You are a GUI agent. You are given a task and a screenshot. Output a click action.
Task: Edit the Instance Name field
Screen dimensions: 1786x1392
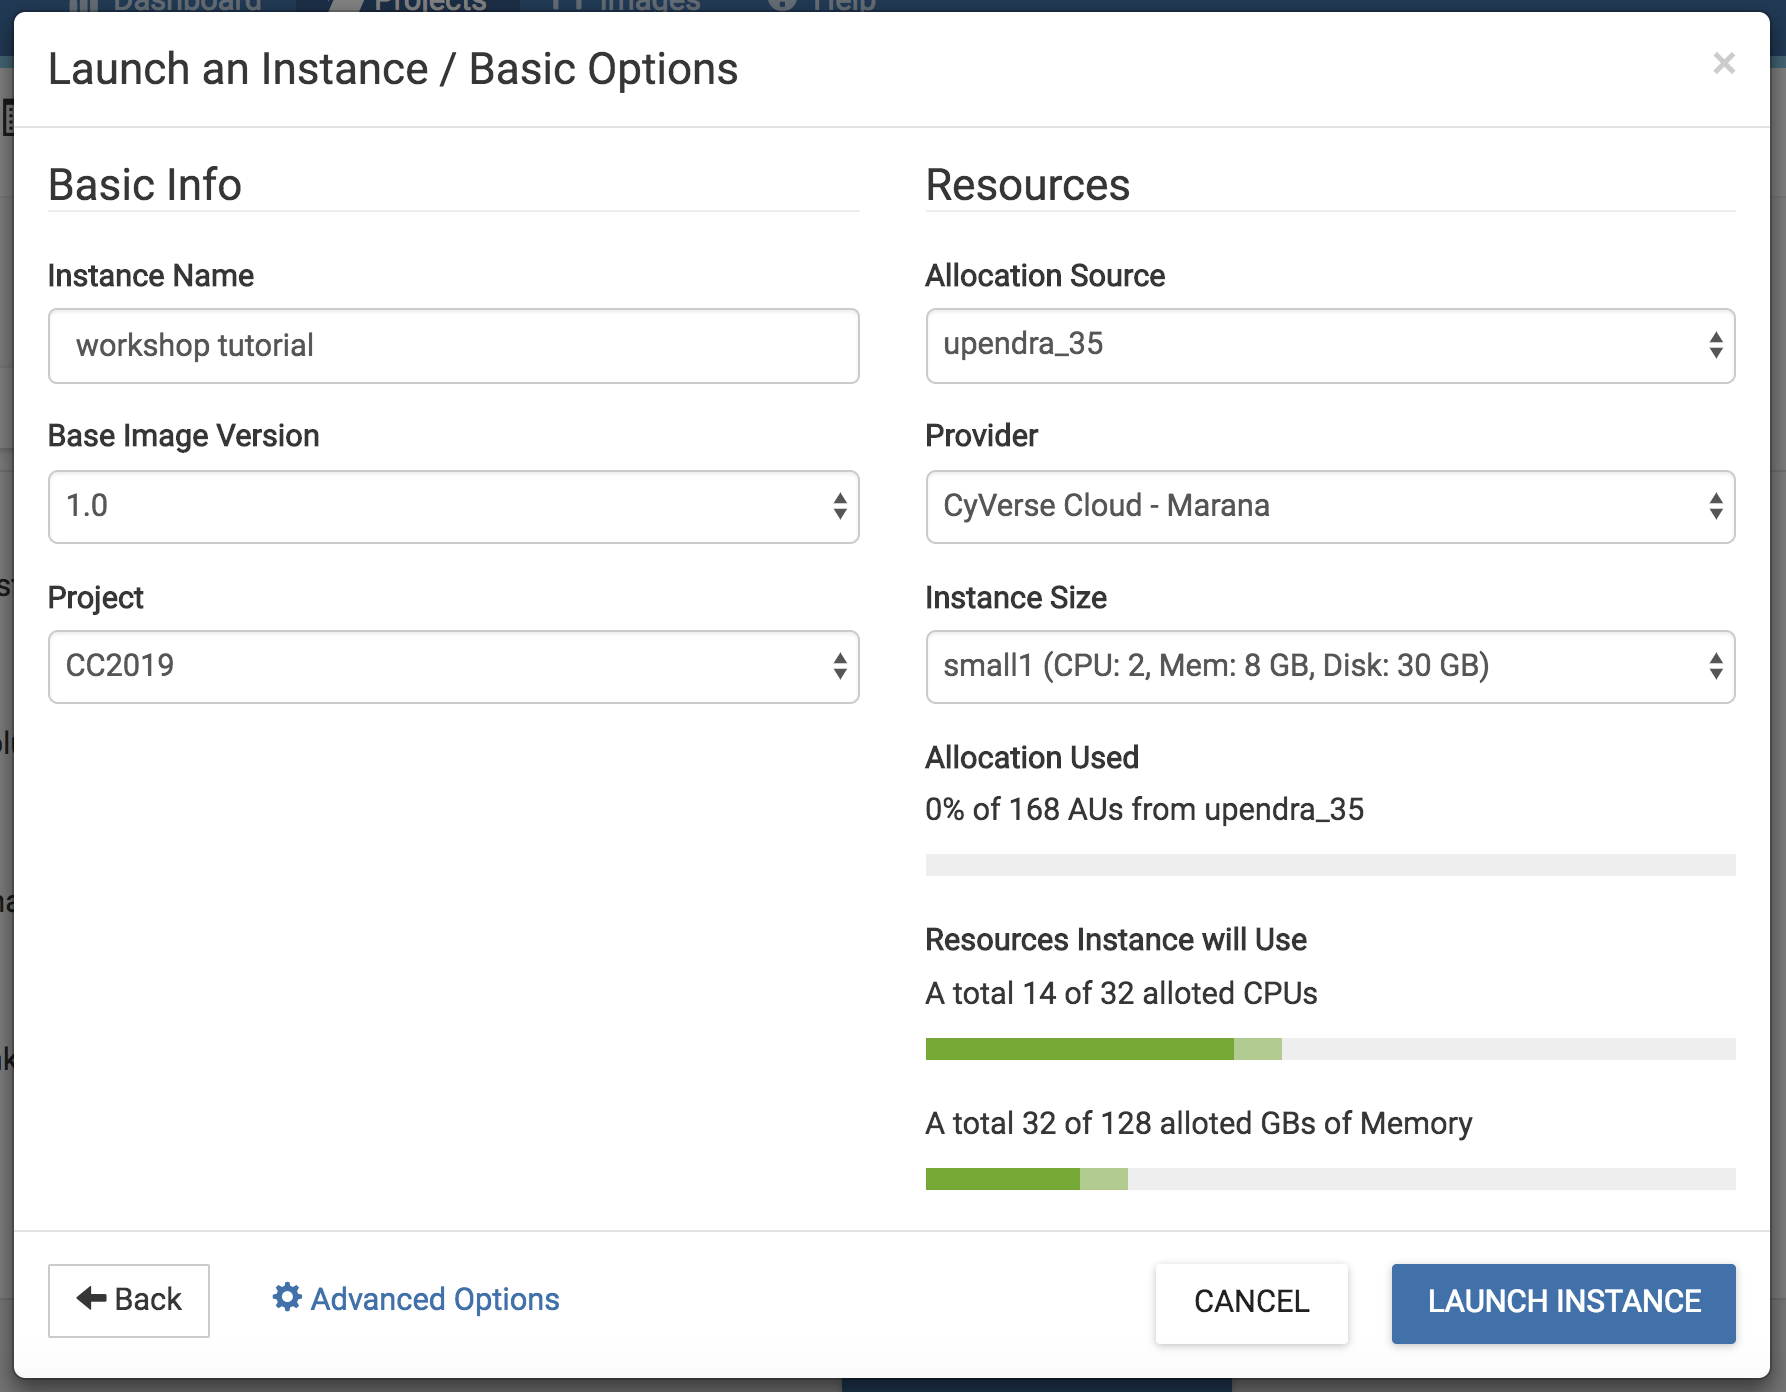tap(453, 346)
